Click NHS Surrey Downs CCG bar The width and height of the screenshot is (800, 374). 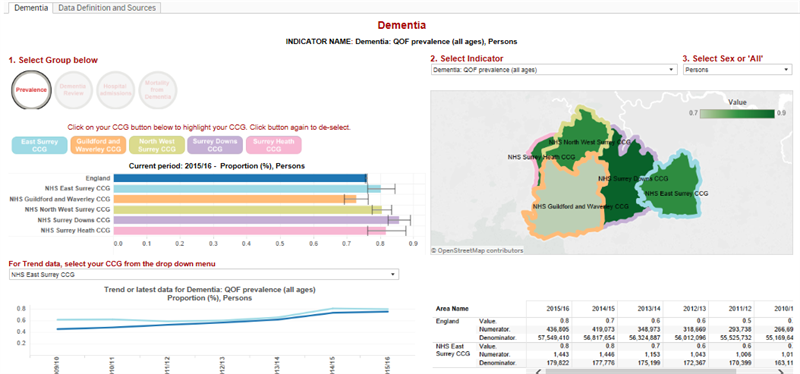tap(256, 220)
